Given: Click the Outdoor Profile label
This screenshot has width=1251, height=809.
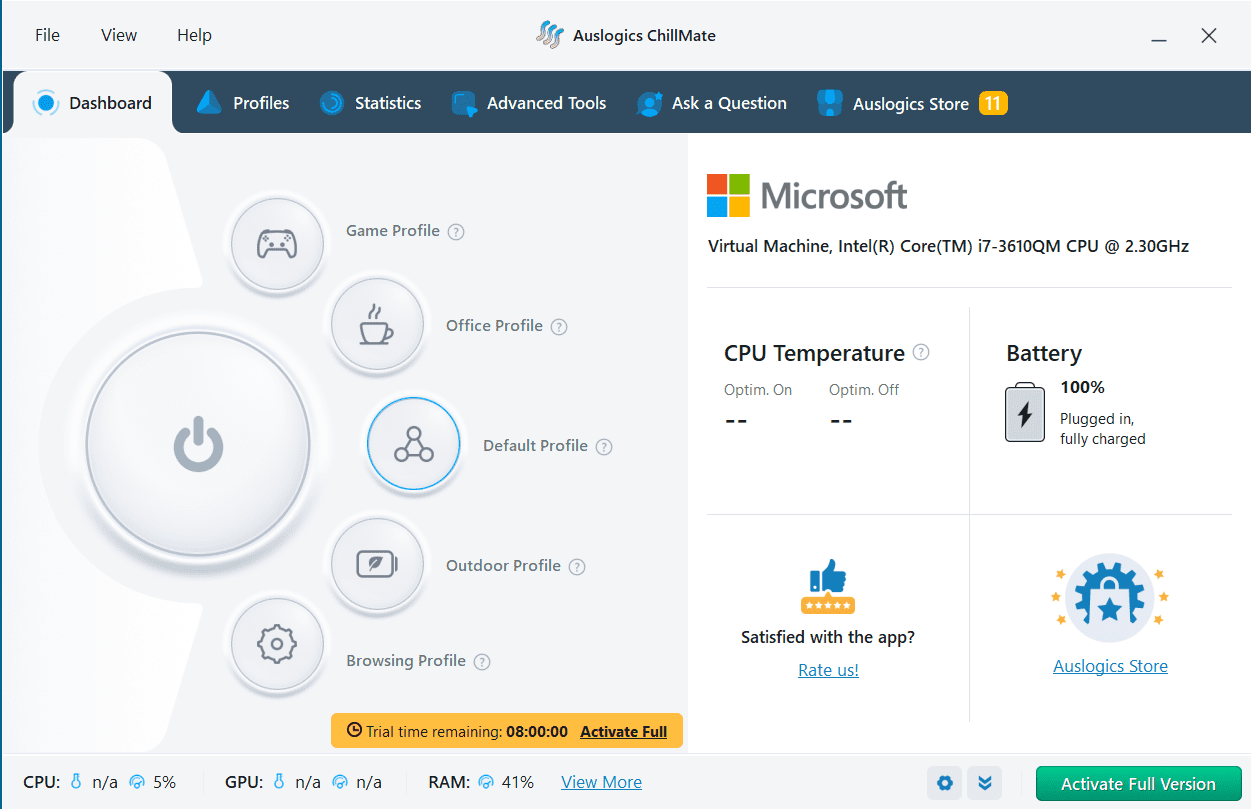Looking at the screenshot, I should [503, 566].
